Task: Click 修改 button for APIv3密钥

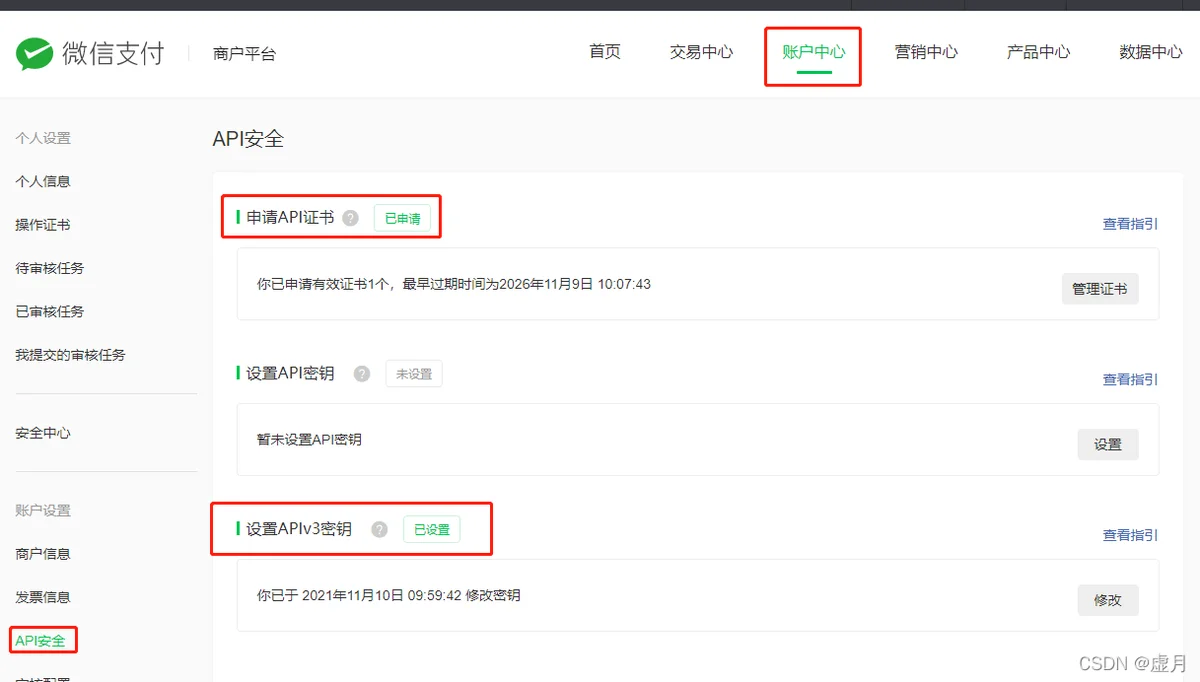Action: coord(1108,600)
